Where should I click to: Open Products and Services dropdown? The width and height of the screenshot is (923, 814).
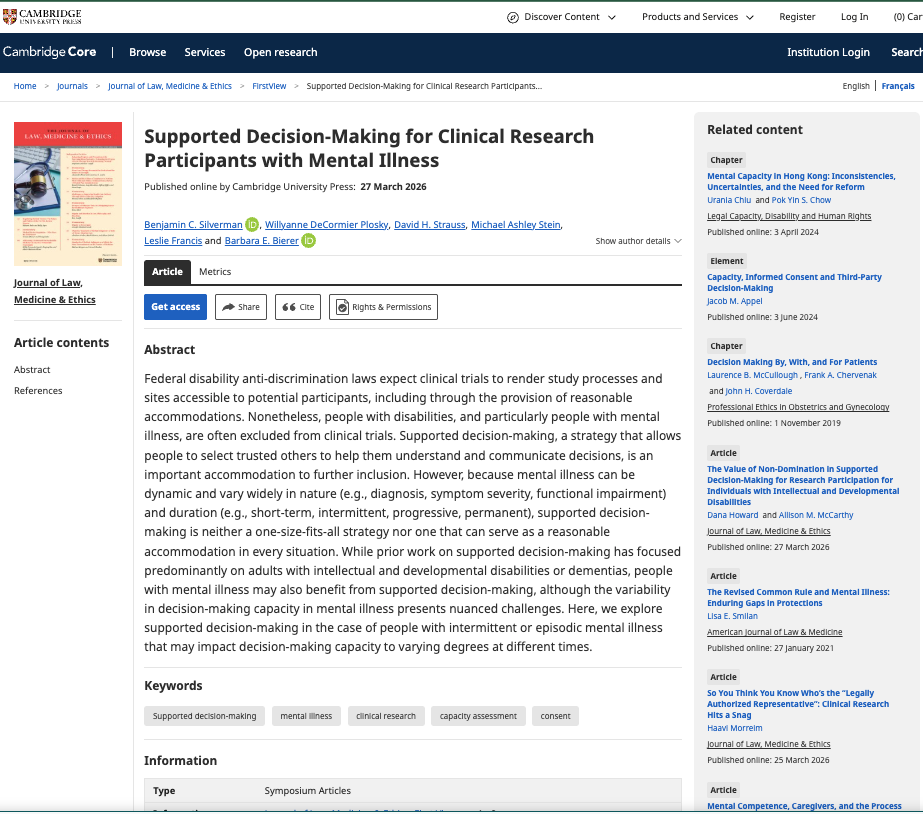point(697,17)
